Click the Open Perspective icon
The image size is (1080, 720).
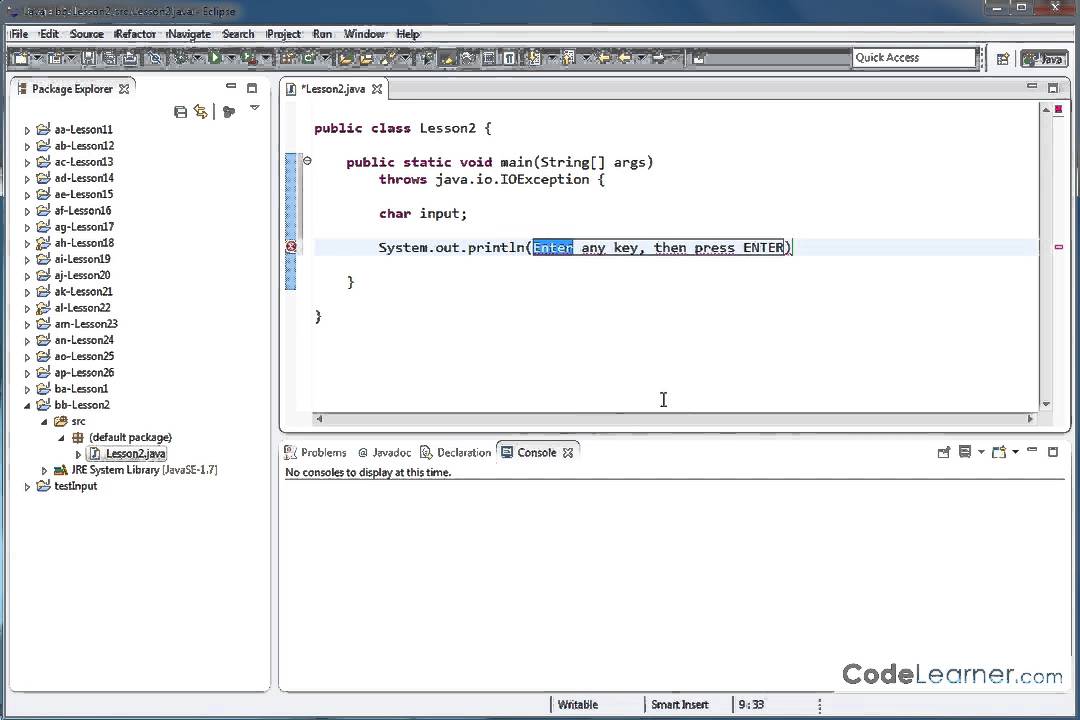point(1003,59)
